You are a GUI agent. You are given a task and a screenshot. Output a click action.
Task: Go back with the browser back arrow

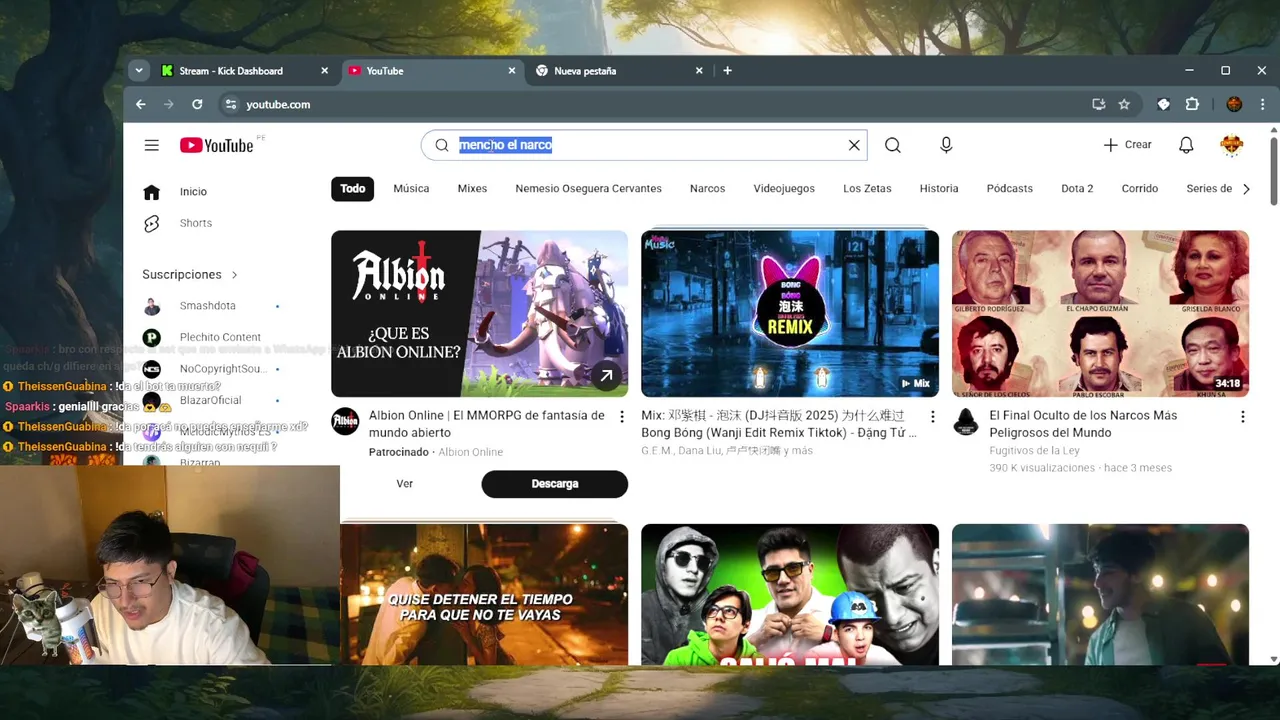[141, 104]
